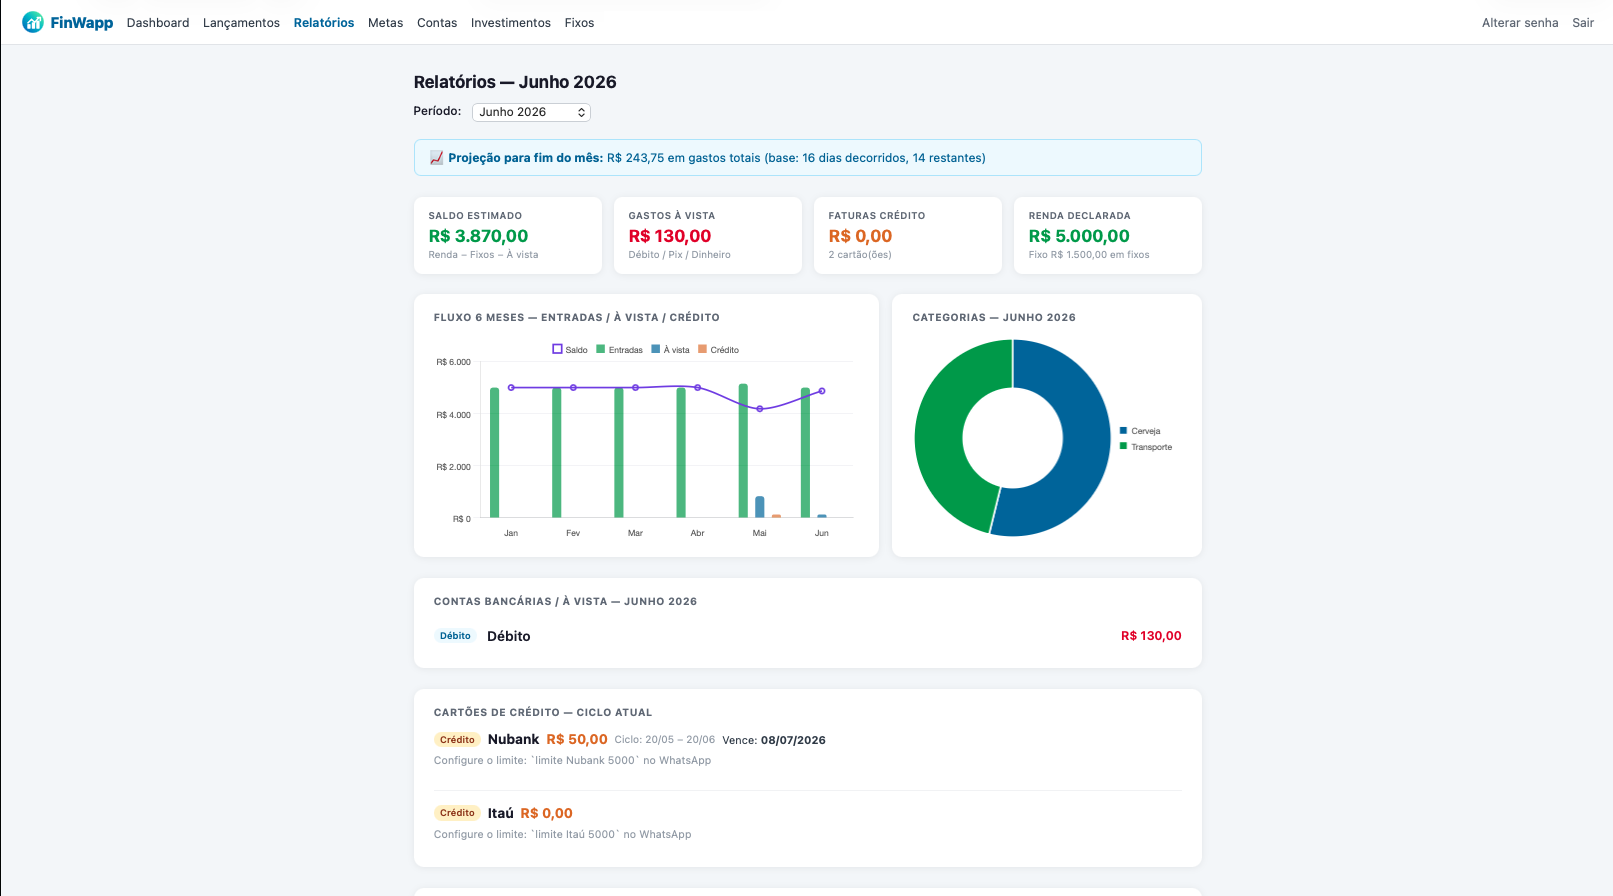Toggle the À vista legend item

click(670, 350)
